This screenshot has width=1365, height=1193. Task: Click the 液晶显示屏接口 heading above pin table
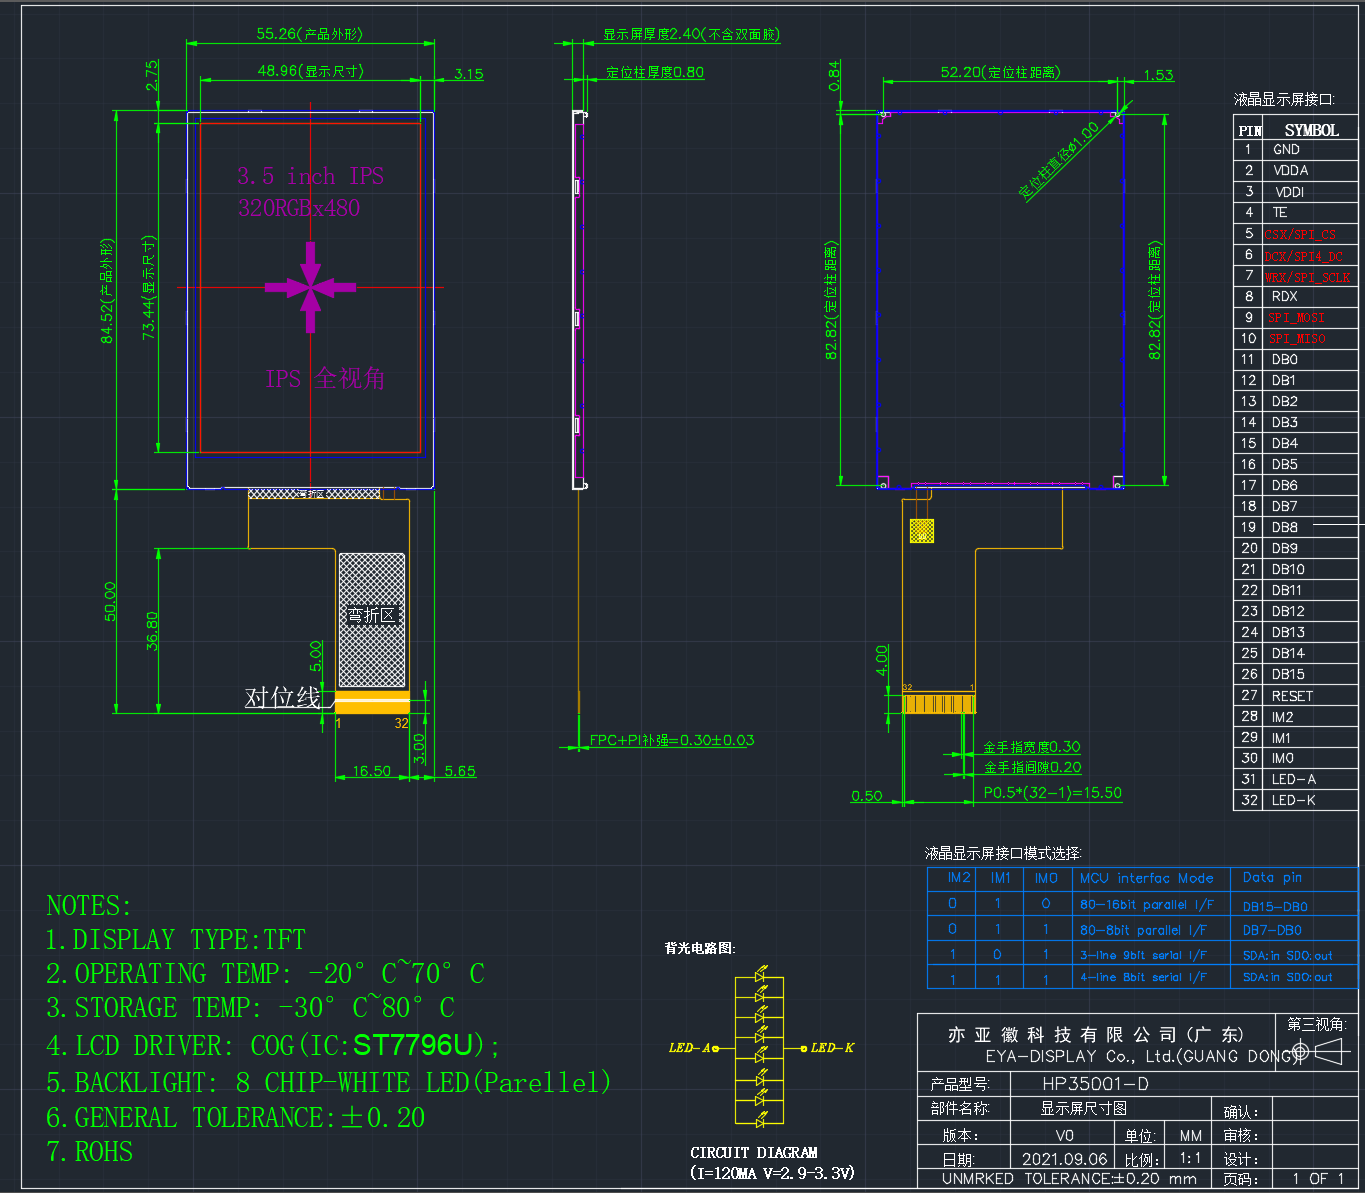(x=1284, y=99)
